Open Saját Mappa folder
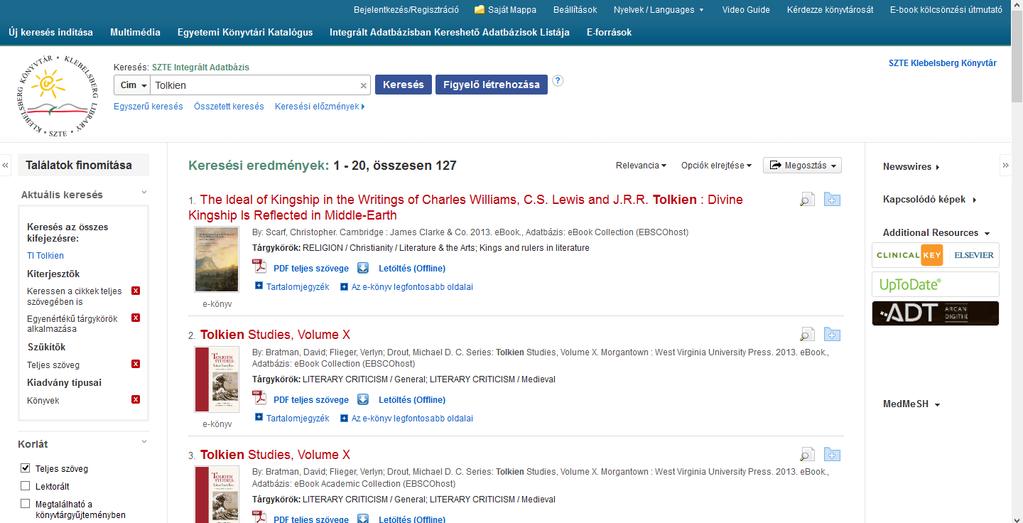Screen dimensions: 1023x523 [x=505, y=10]
